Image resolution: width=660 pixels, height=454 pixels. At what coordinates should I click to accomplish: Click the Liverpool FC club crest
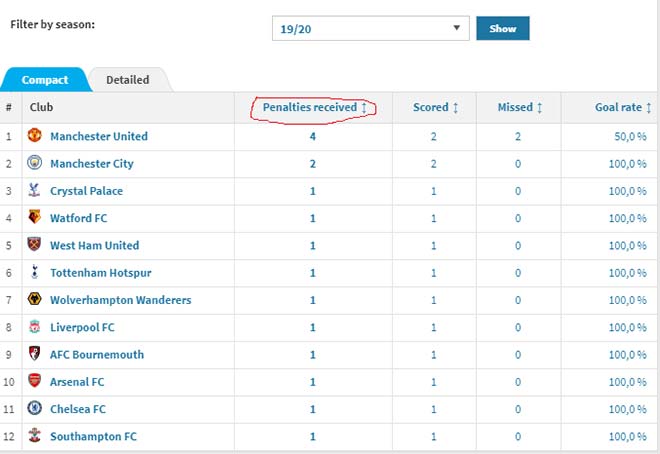(x=35, y=327)
